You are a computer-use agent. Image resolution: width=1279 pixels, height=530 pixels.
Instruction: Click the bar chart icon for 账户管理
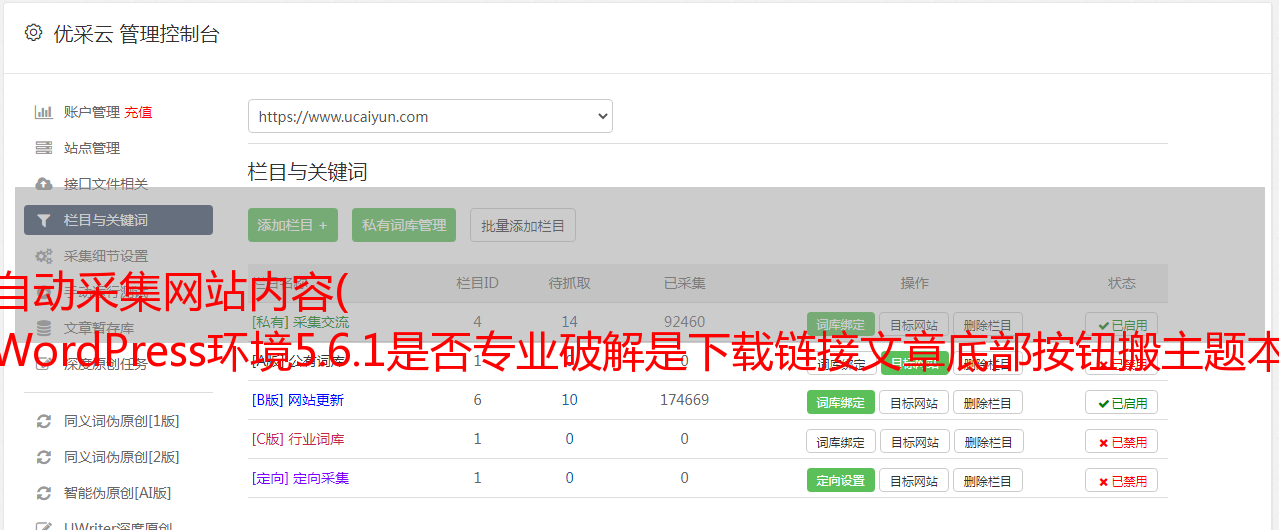point(44,112)
